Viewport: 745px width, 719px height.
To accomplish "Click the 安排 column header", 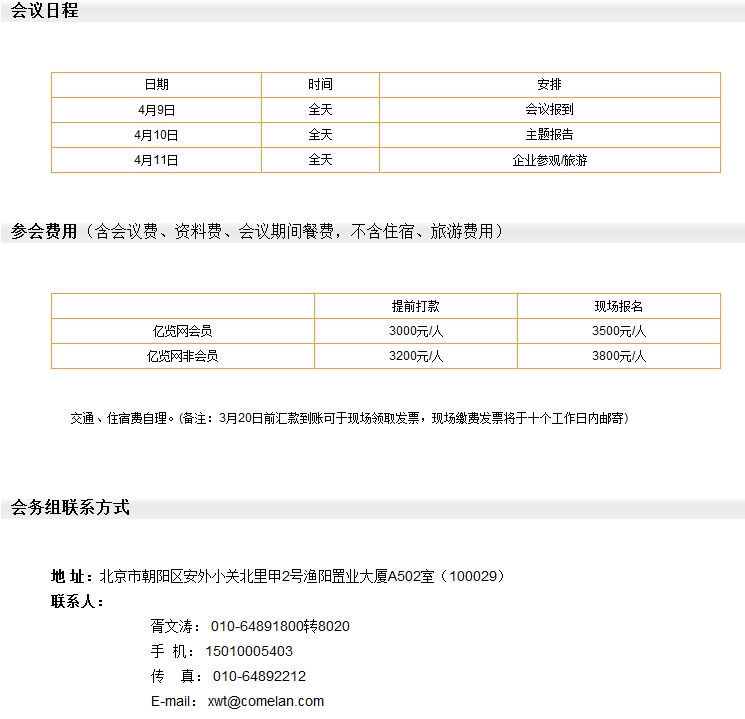I will [549, 84].
